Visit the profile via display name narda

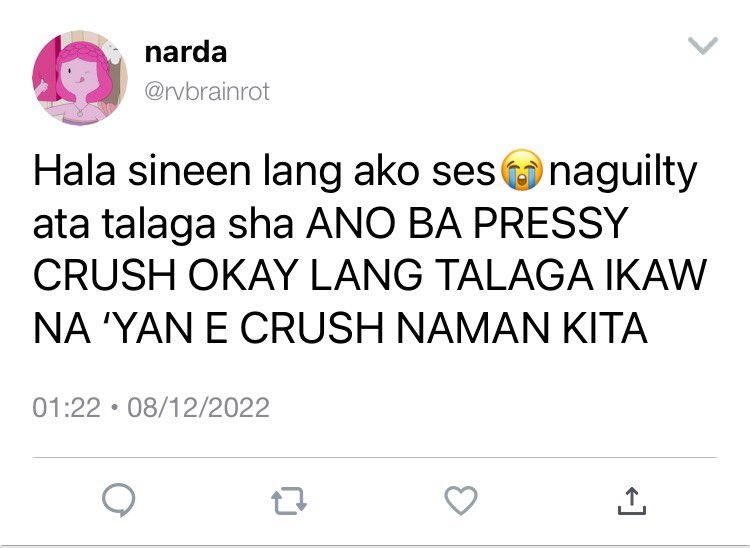coord(186,53)
